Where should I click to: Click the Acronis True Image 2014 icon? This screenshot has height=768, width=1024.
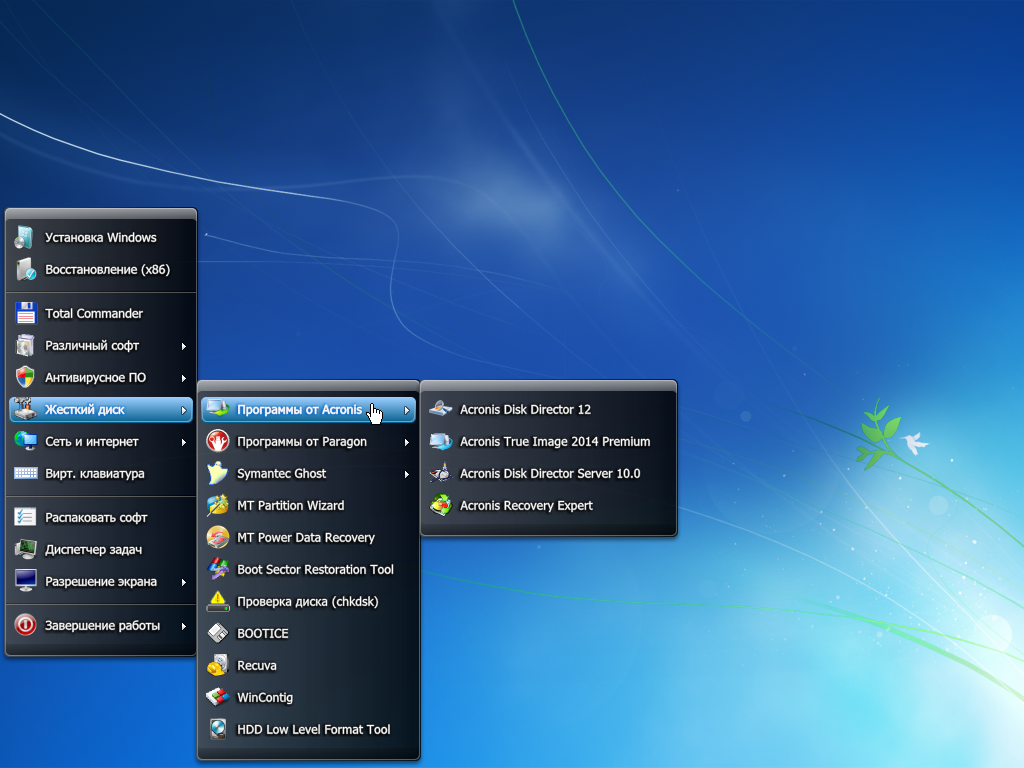[441, 441]
